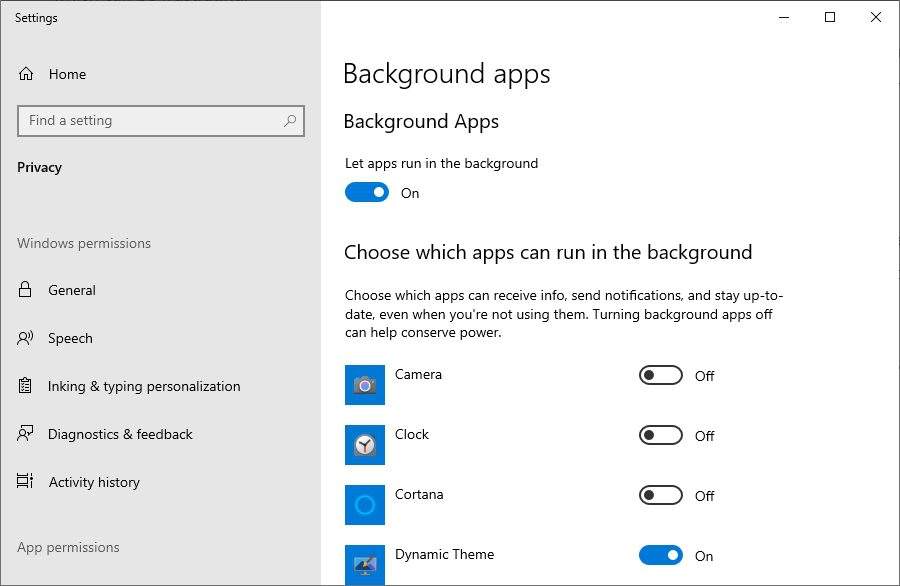Click the General lock icon

click(25, 289)
